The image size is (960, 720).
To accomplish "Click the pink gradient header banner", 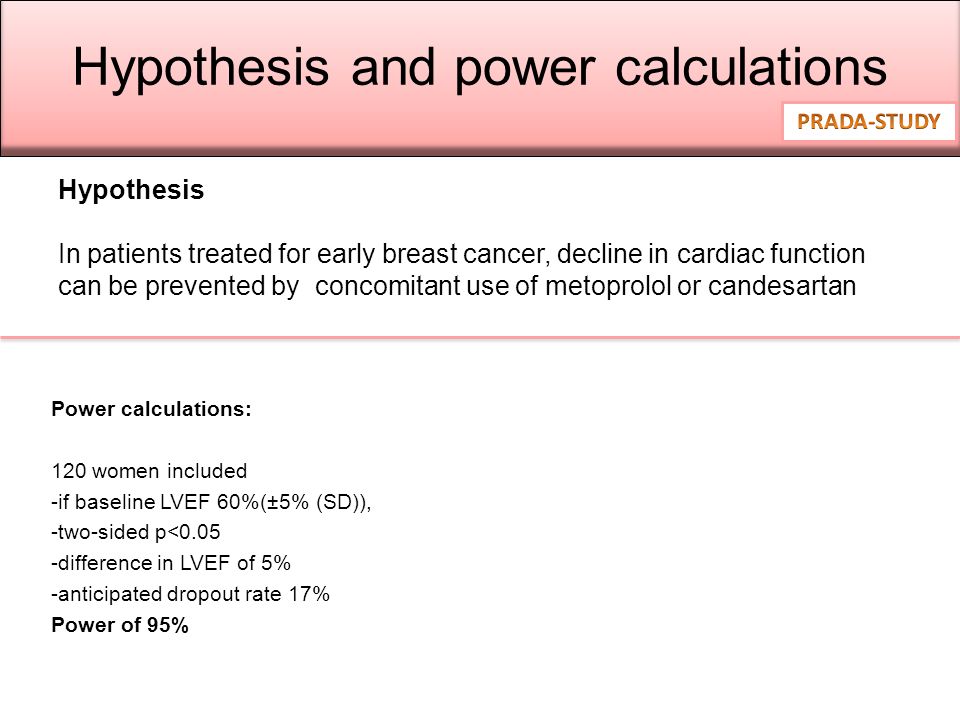I will tap(480, 78).
